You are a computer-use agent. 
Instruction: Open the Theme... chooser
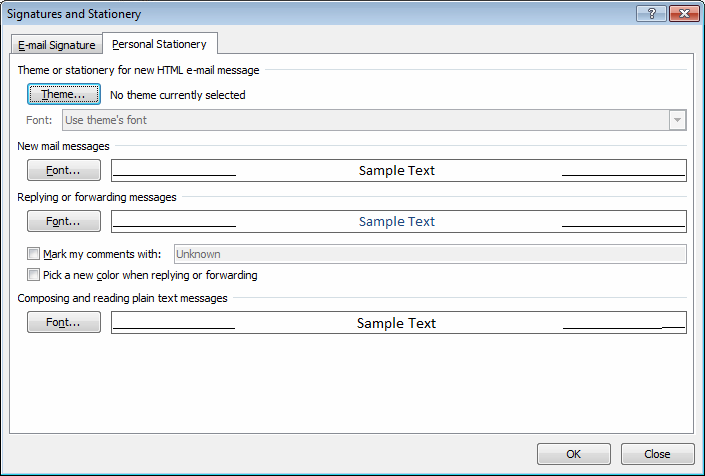coord(63,94)
